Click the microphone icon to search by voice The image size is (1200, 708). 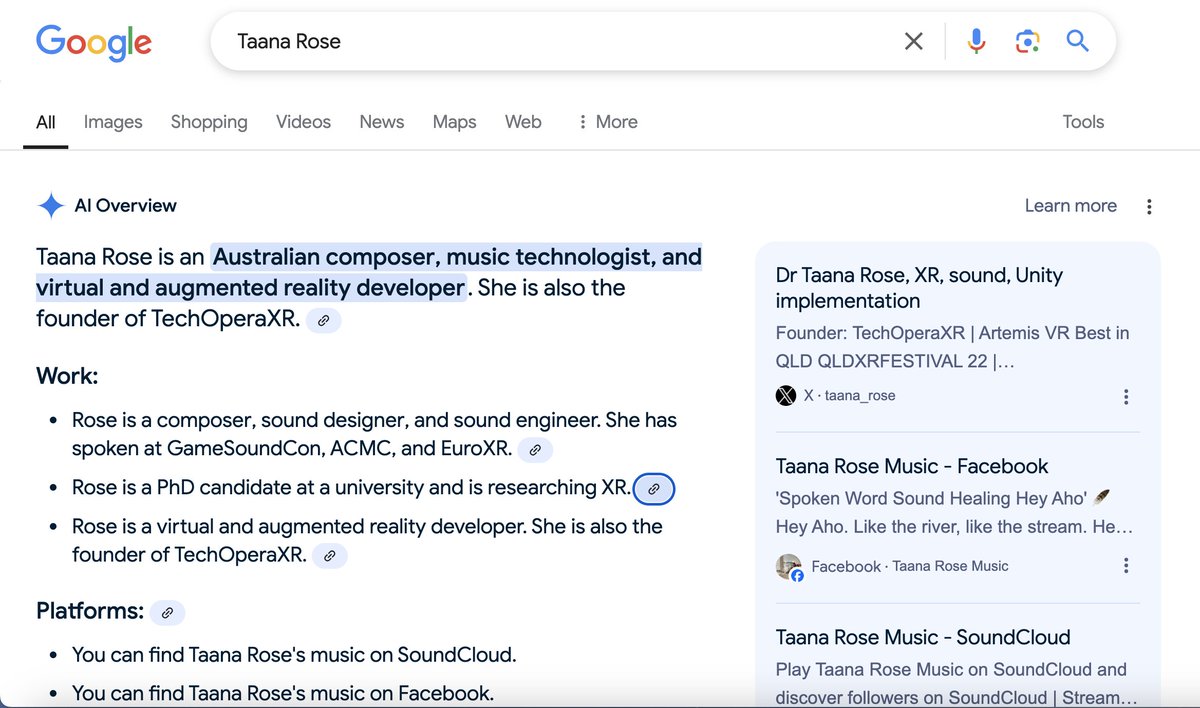pyautogui.click(x=975, y=41)
